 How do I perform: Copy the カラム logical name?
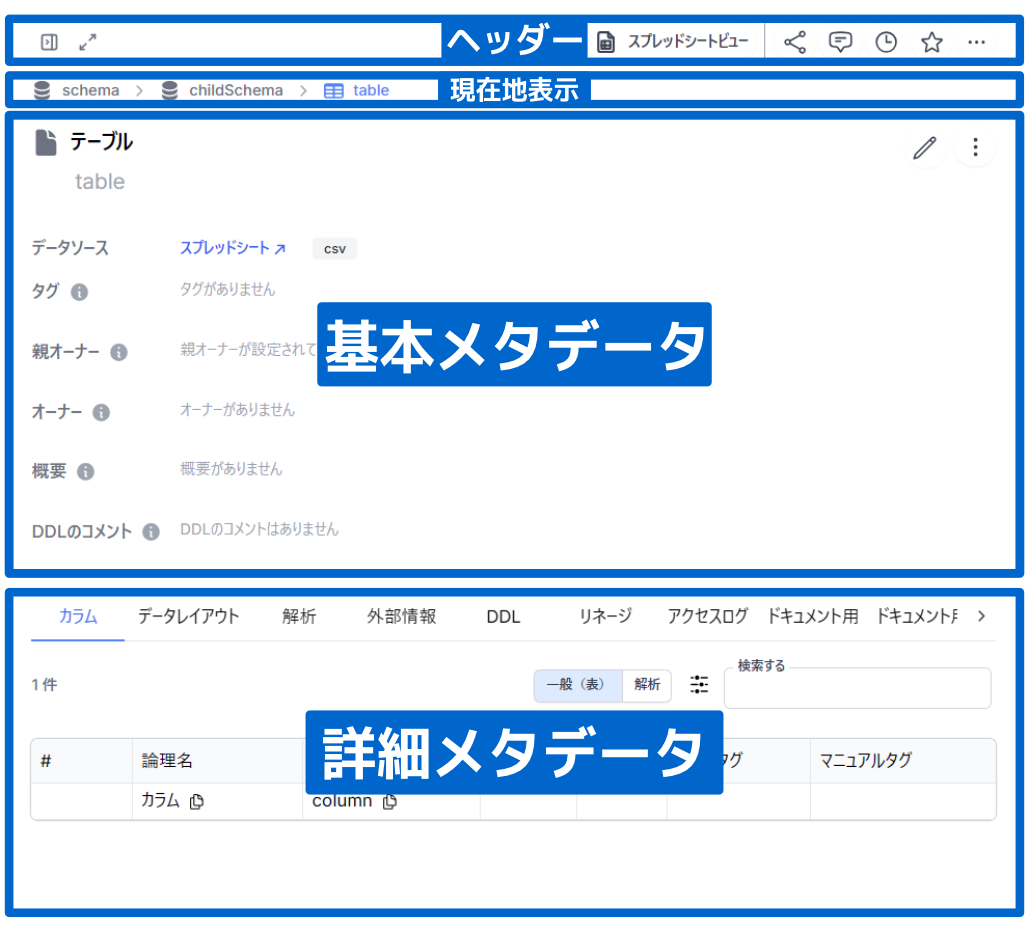coord(196,802)
